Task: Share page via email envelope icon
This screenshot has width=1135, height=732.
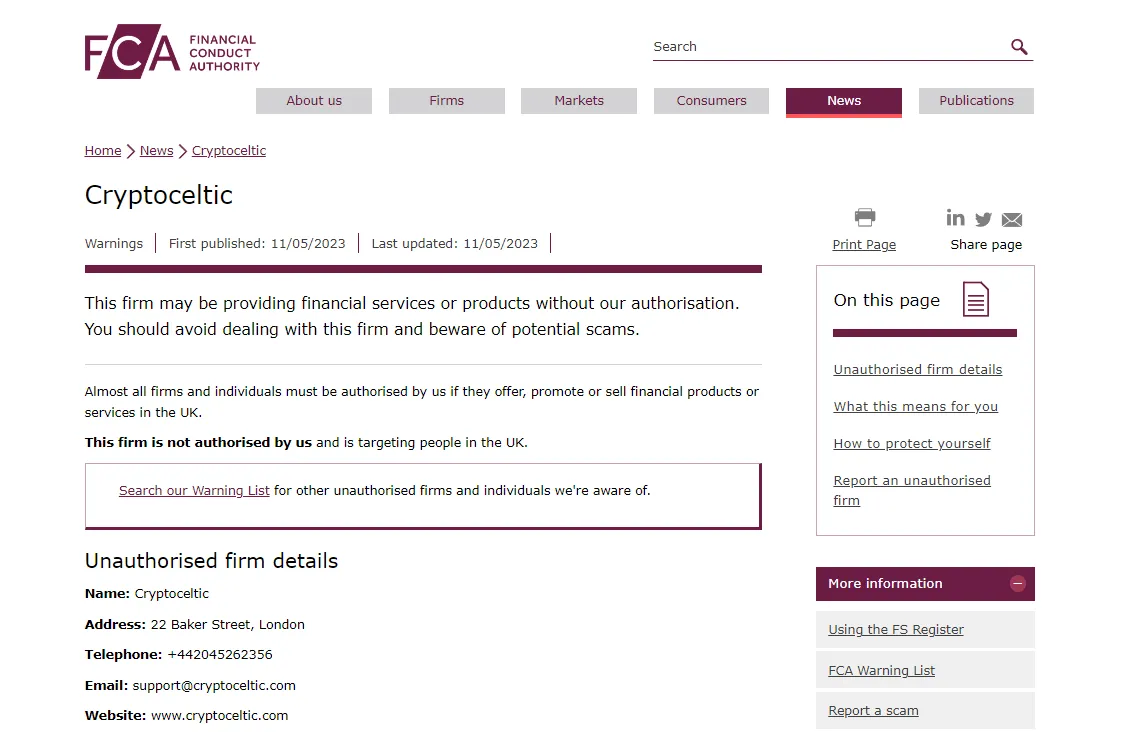Action: coord(1011,219)
